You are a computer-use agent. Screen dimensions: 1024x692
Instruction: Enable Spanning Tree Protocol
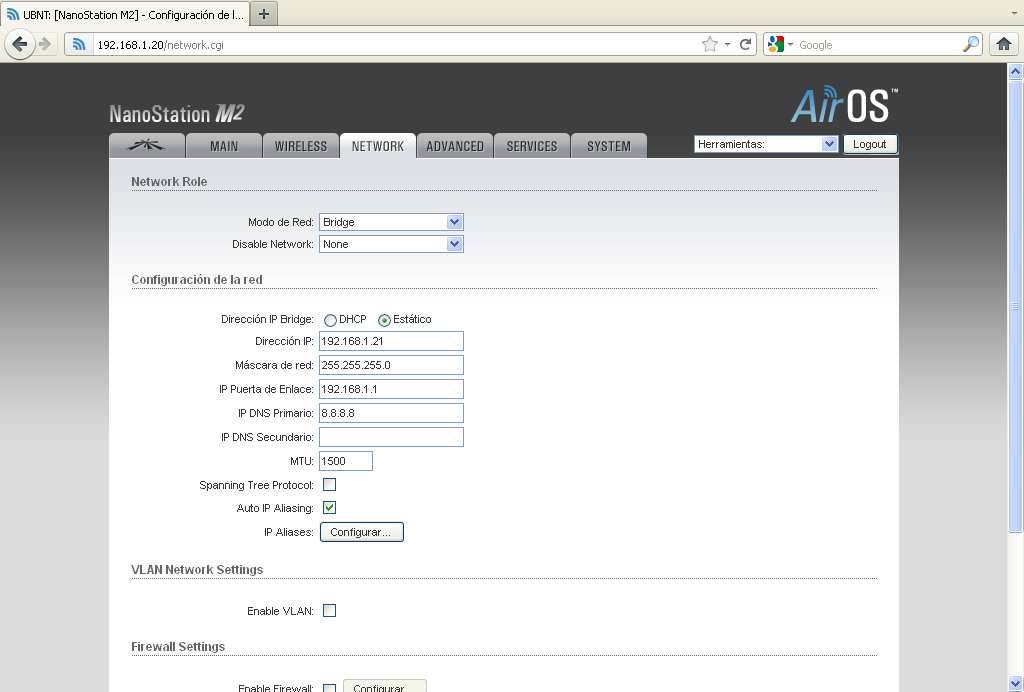click(329, 483)
